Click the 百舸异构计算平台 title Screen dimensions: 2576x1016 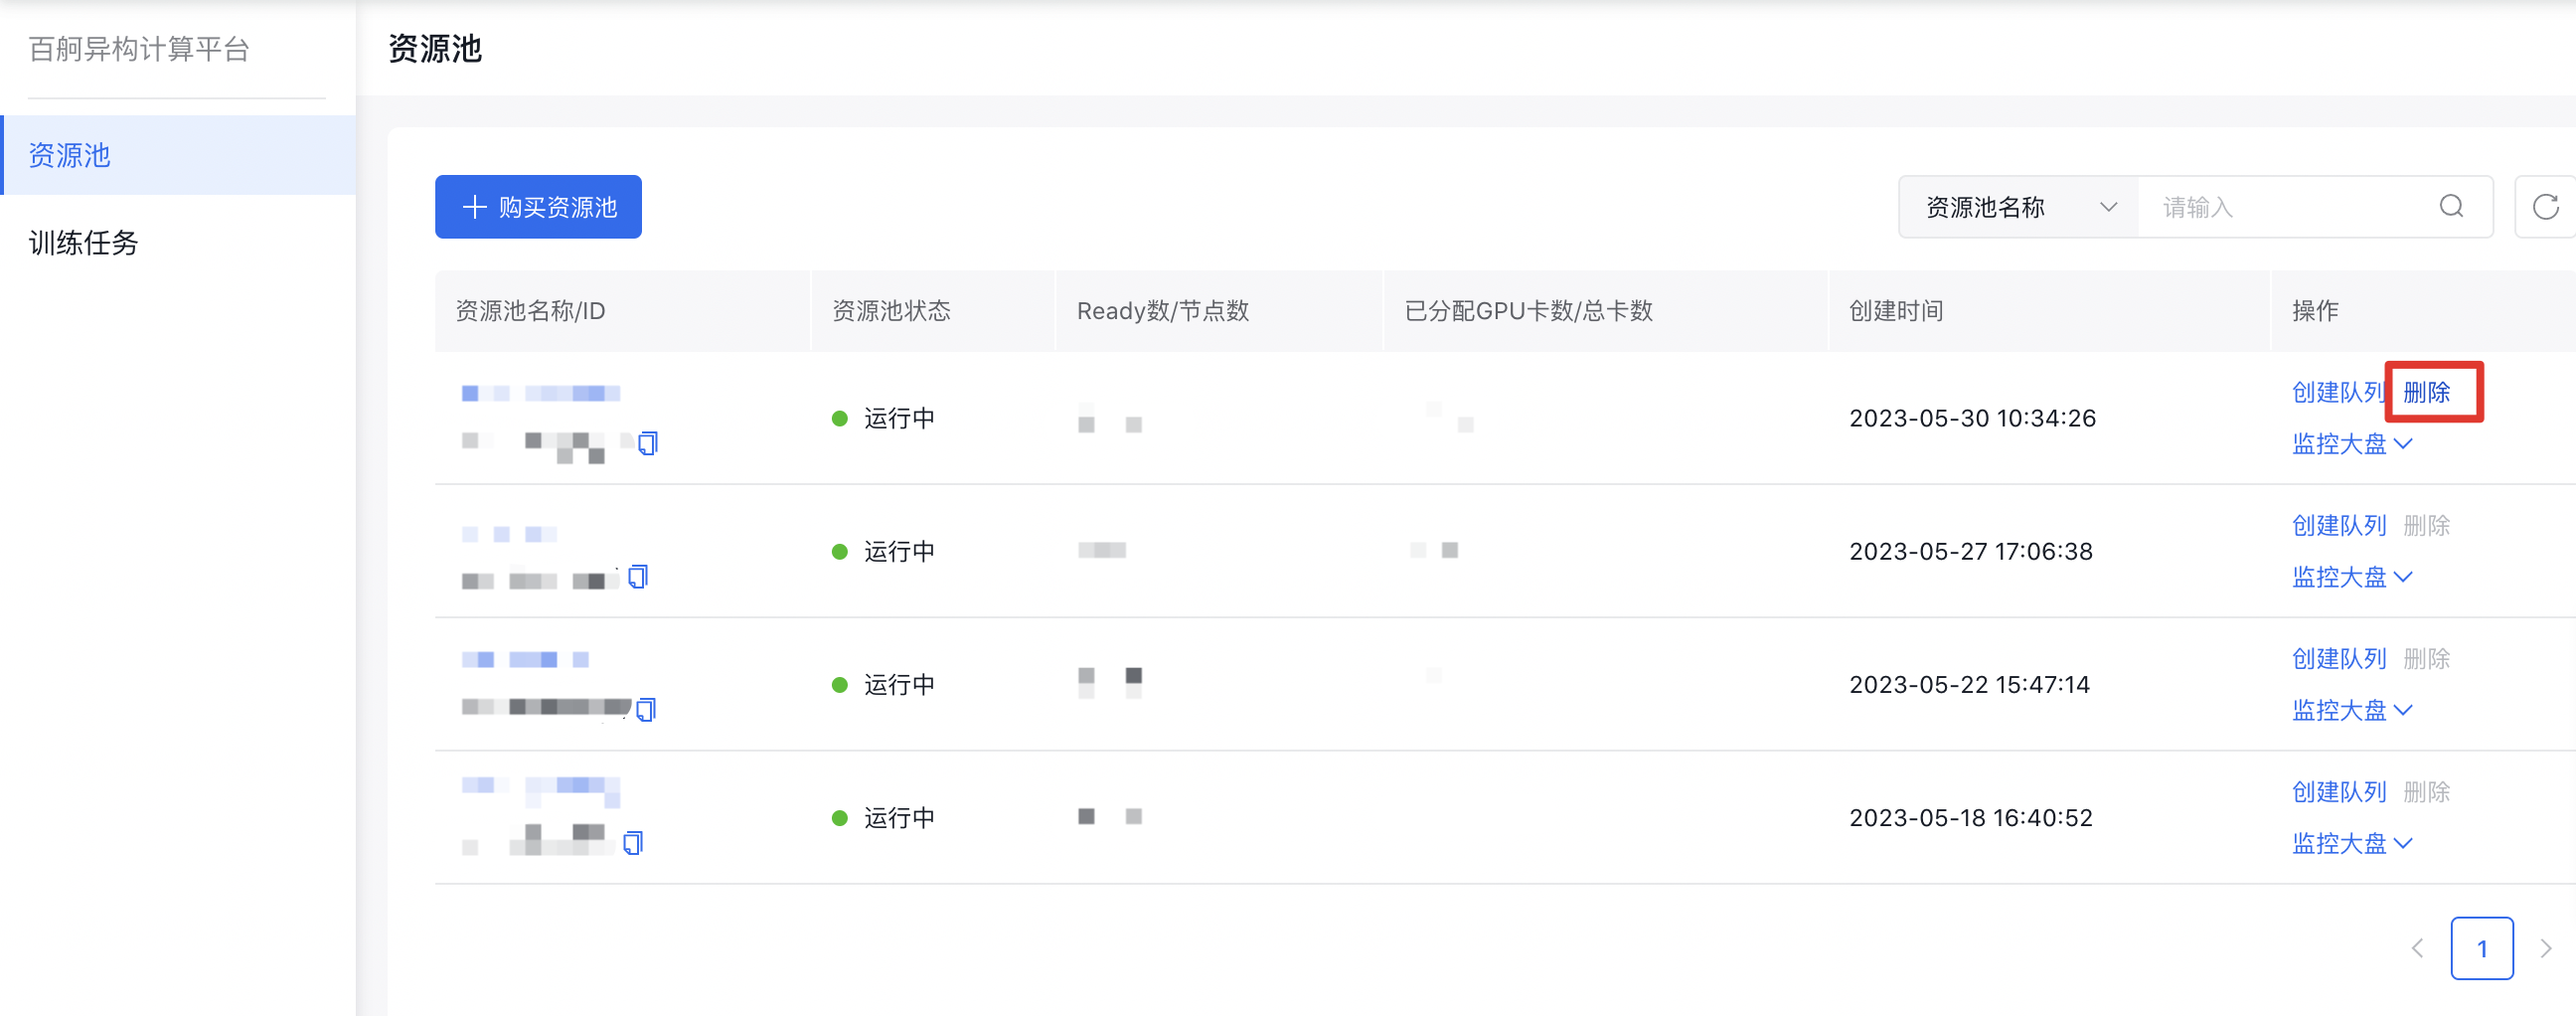coord(139,49)
